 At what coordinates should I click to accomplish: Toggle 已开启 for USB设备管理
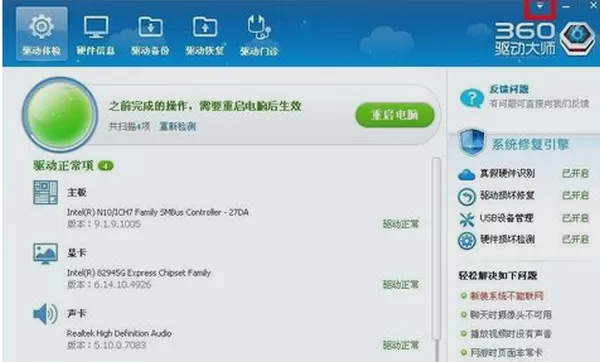(x=575, y=218)
